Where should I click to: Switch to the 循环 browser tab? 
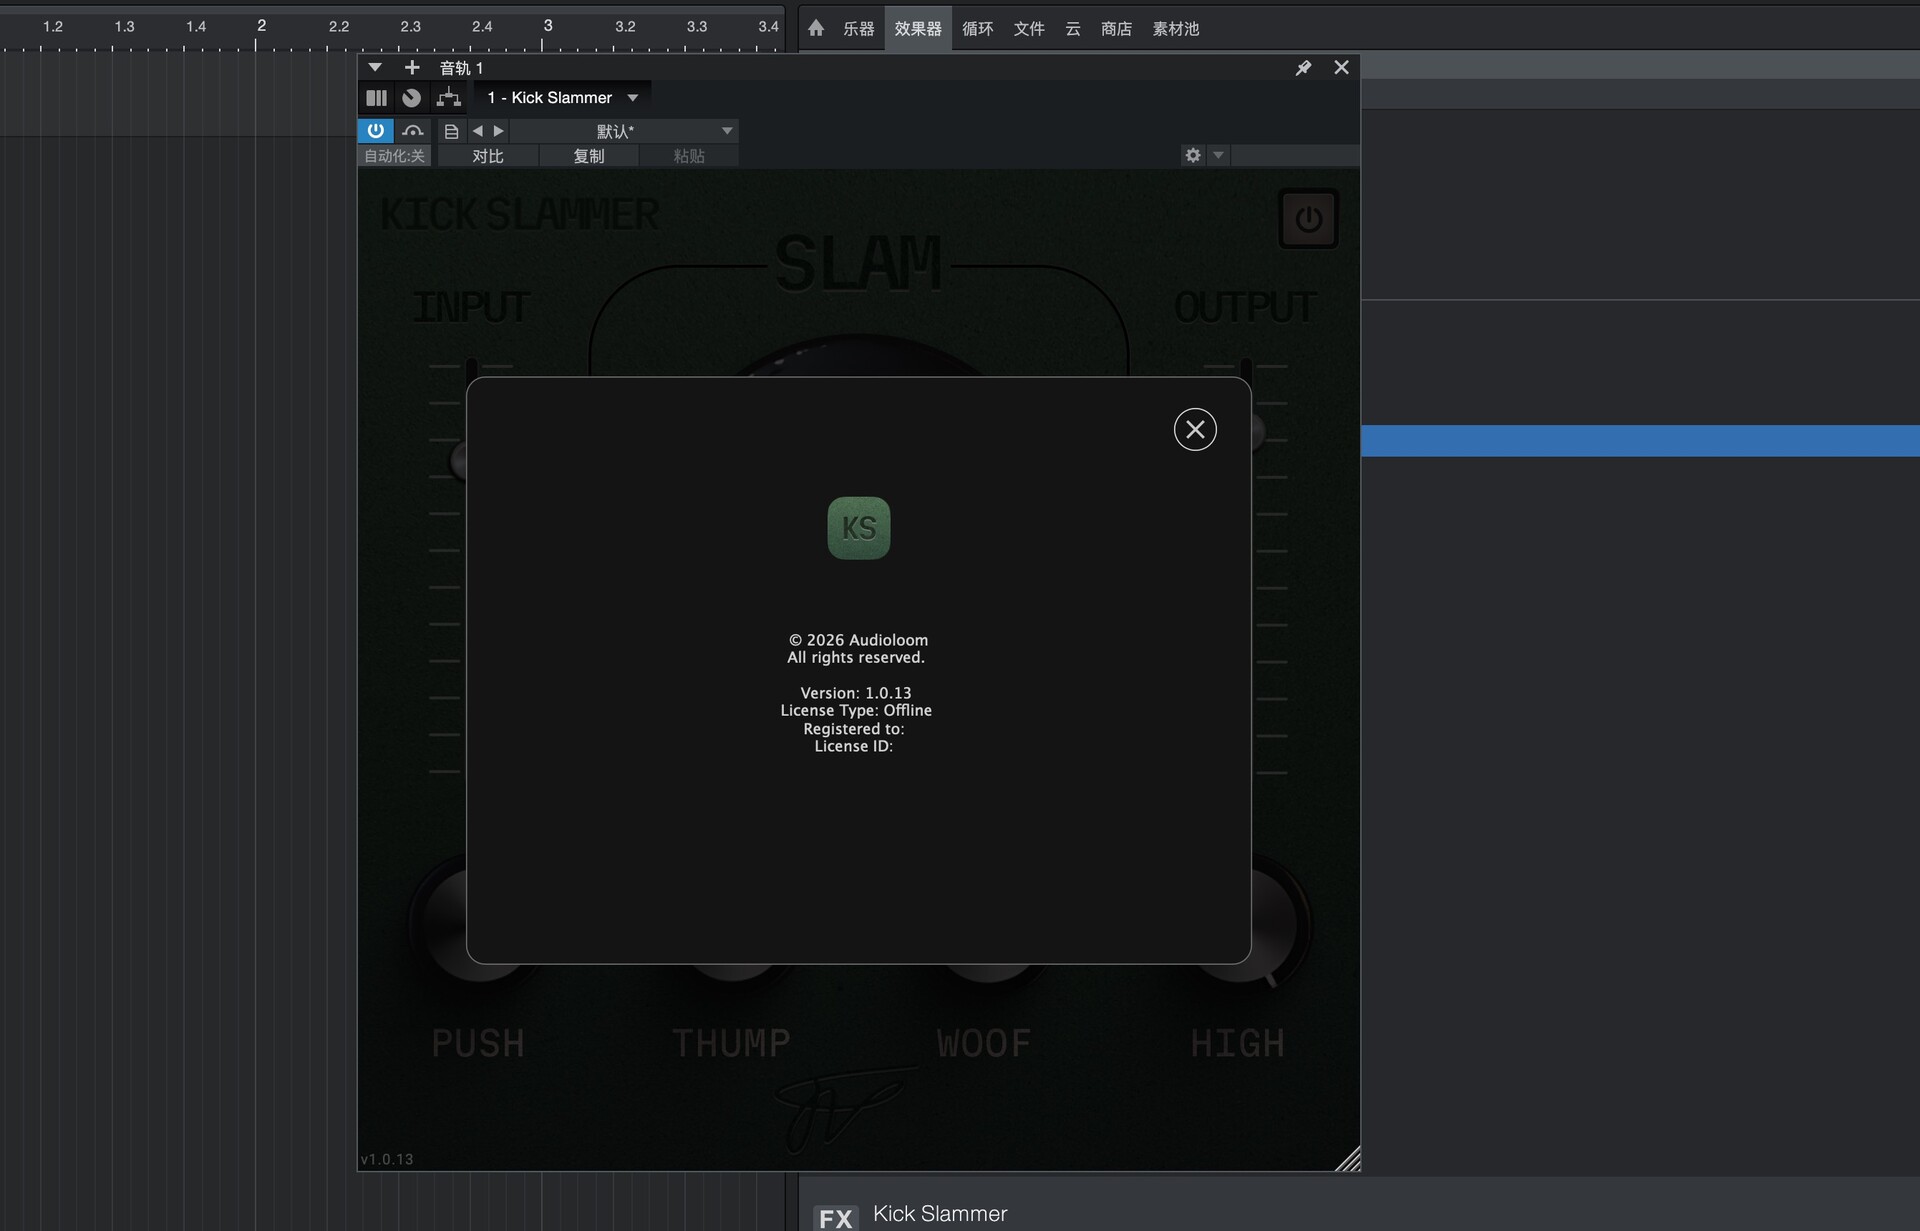977,29
